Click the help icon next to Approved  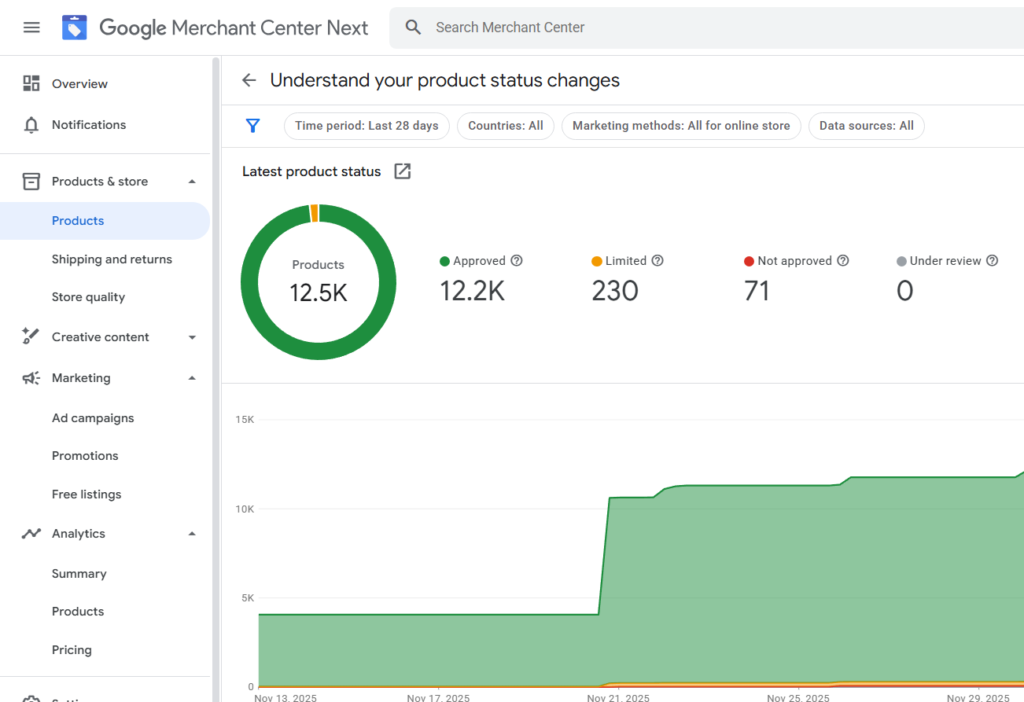(517, 261)
